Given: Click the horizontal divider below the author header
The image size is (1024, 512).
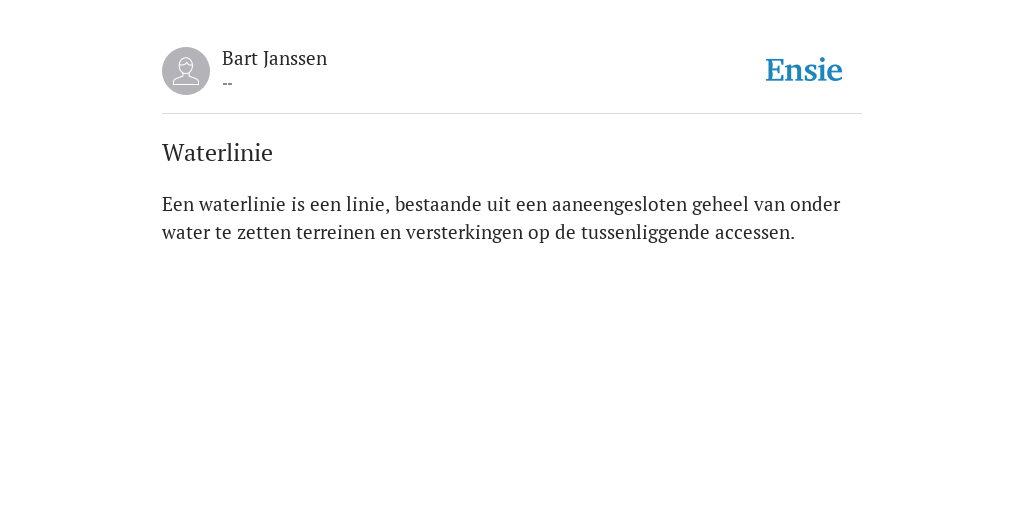Looking at the screenshot, I should (512, 114).
